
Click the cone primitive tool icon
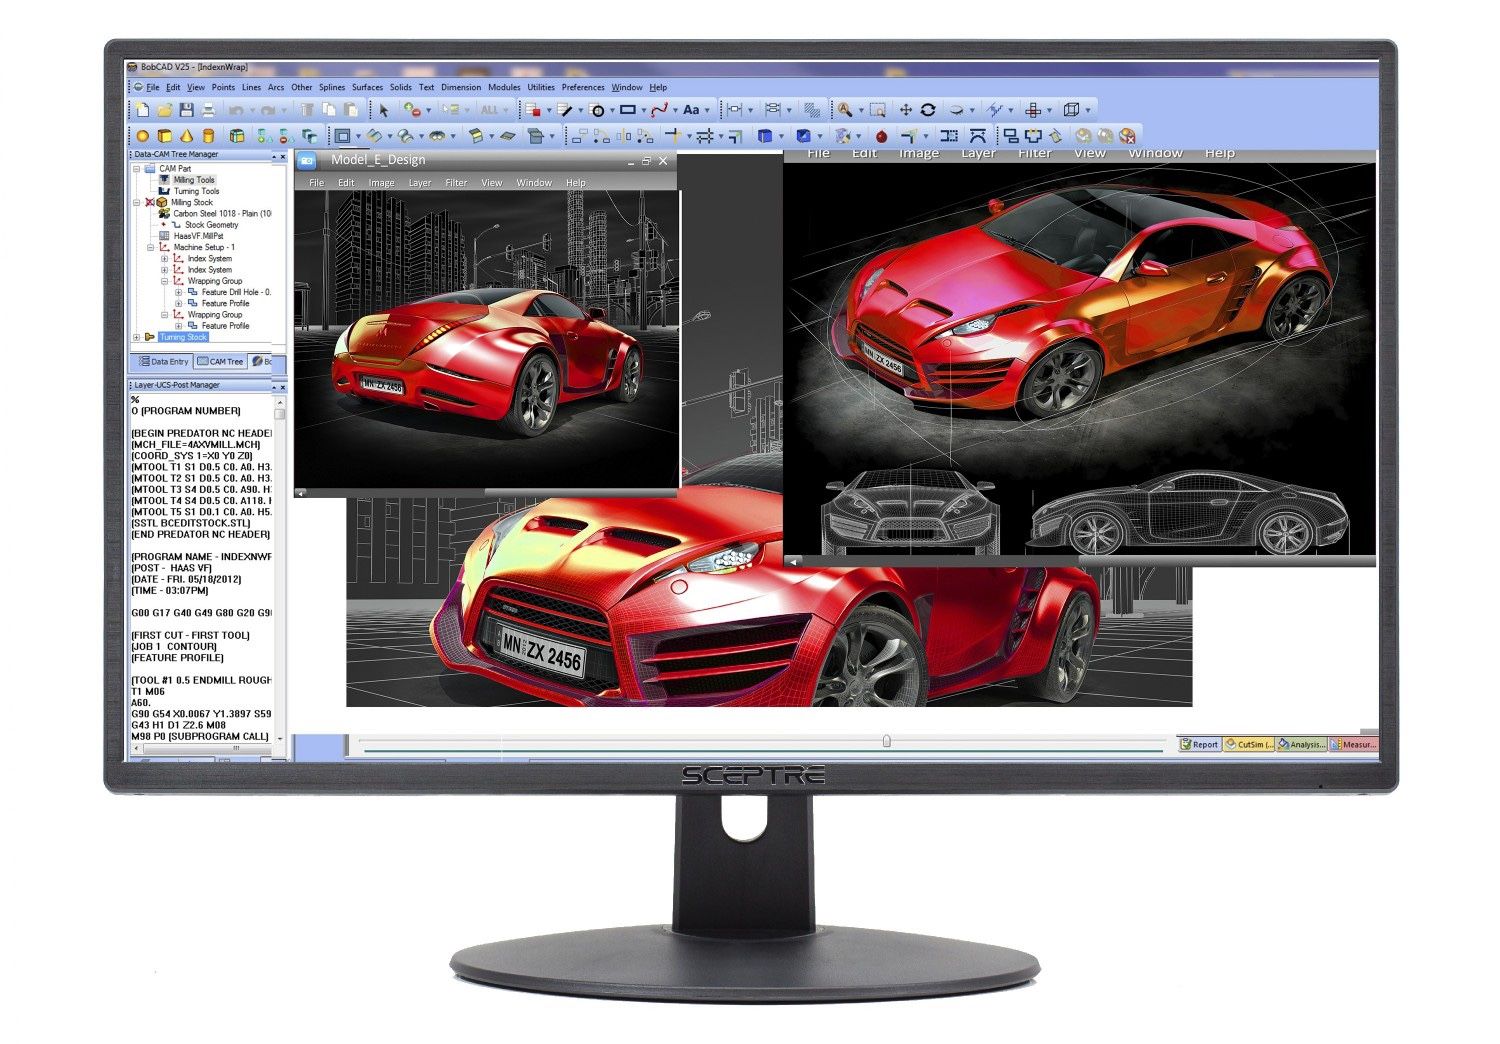click(184, 135)
